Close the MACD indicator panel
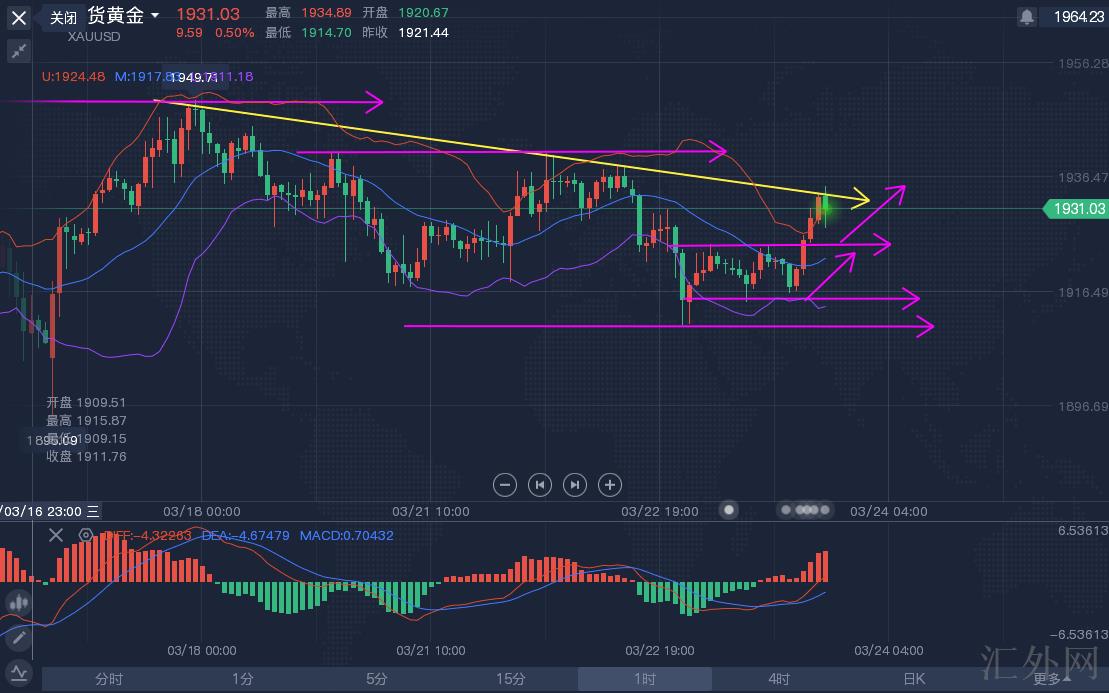1109x693 pixels. click(56, 535)
